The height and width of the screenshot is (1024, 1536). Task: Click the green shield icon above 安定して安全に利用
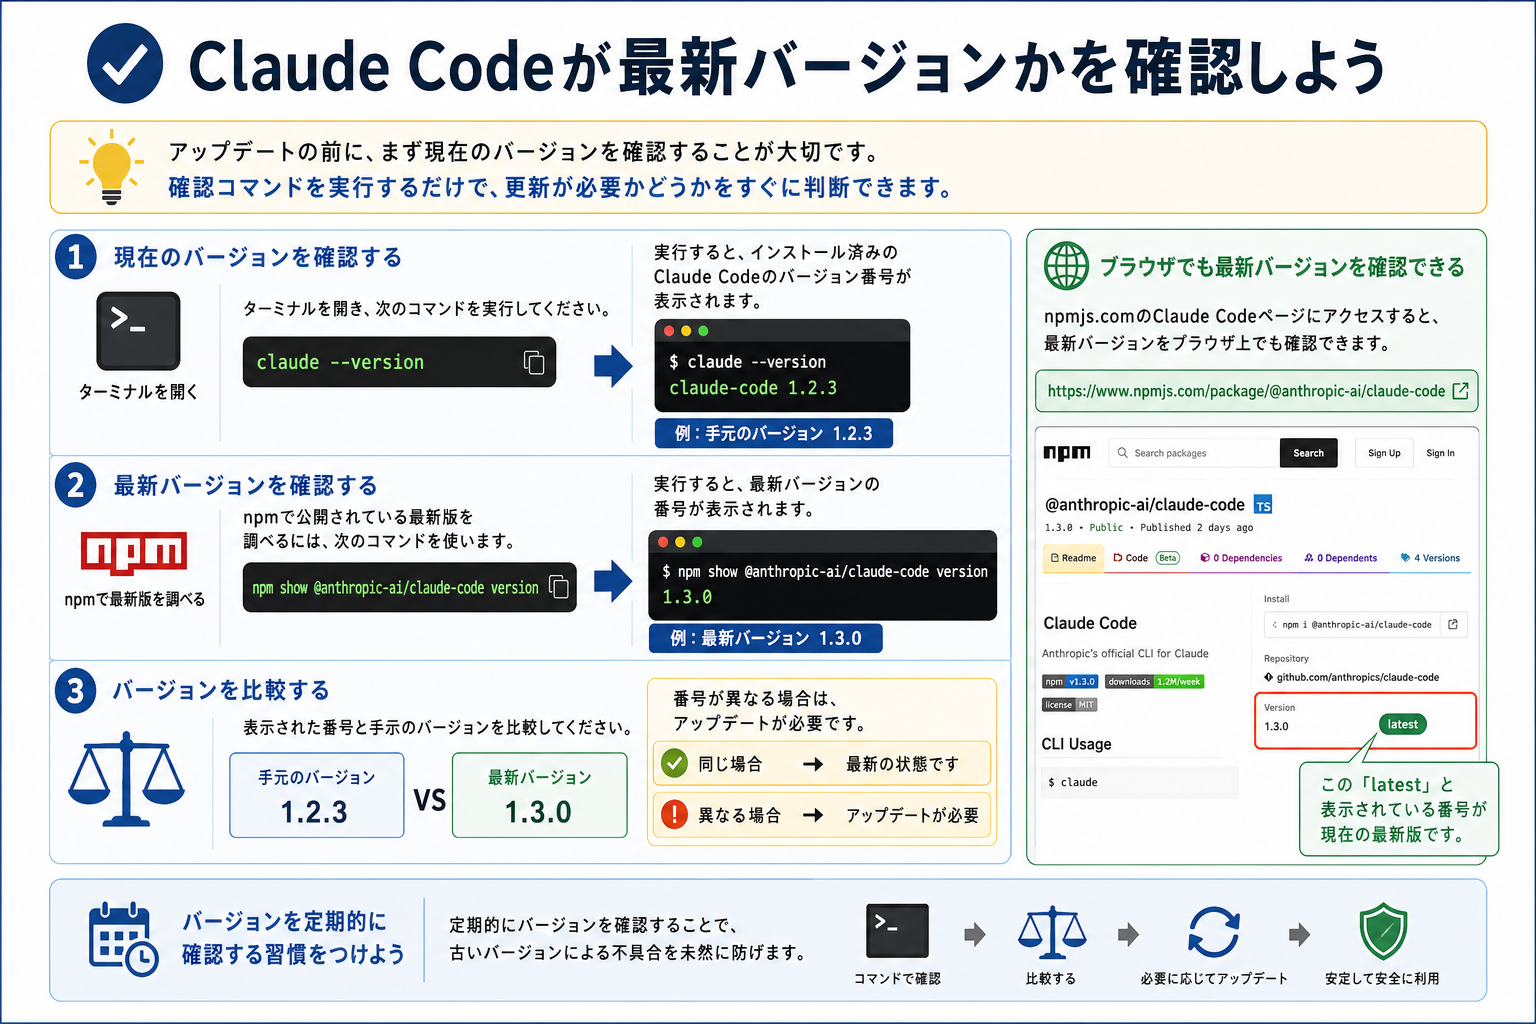(x=1383, y=931)
